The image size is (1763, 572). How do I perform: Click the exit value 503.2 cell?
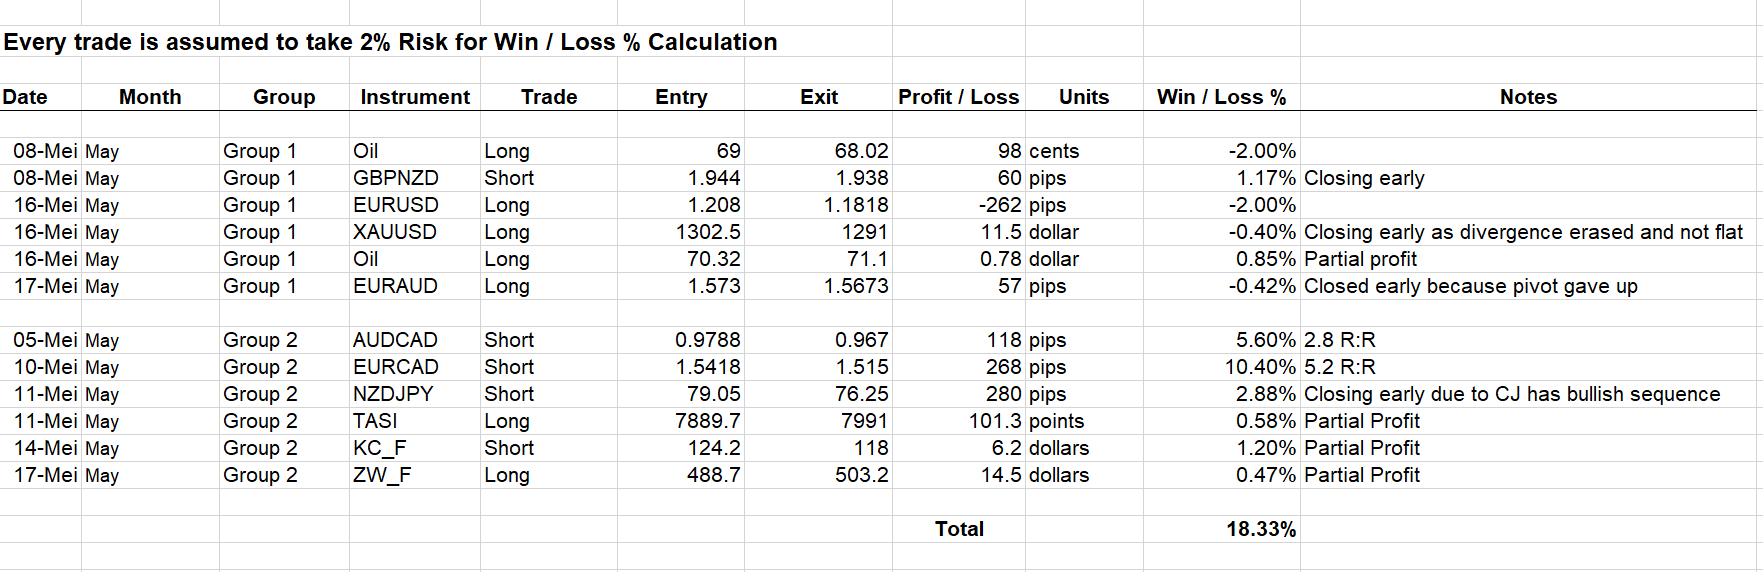(861, 475)
